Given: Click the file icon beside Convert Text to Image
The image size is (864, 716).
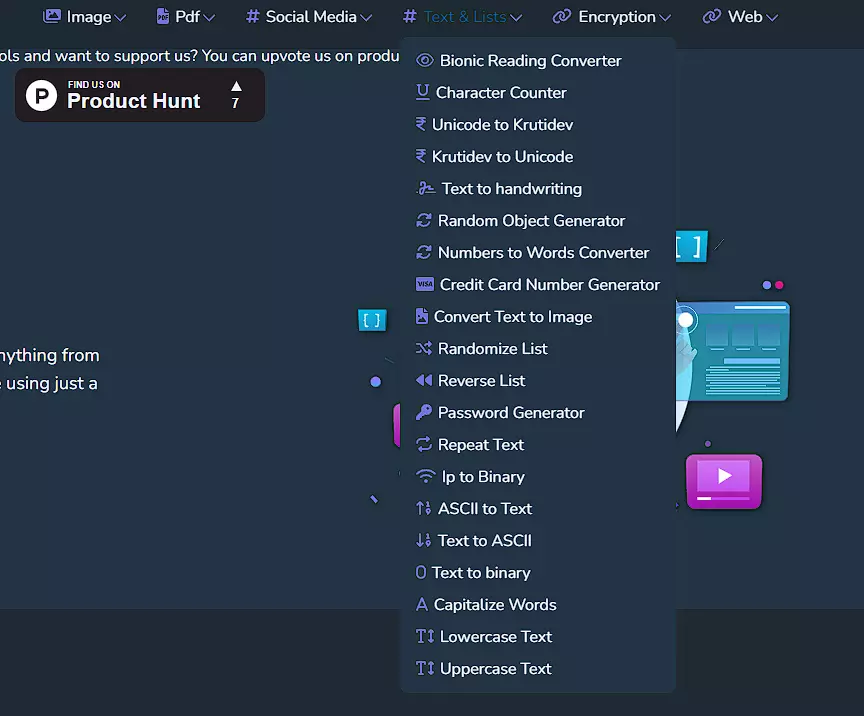Looking at the screenshot, I should tap(422, 317).
